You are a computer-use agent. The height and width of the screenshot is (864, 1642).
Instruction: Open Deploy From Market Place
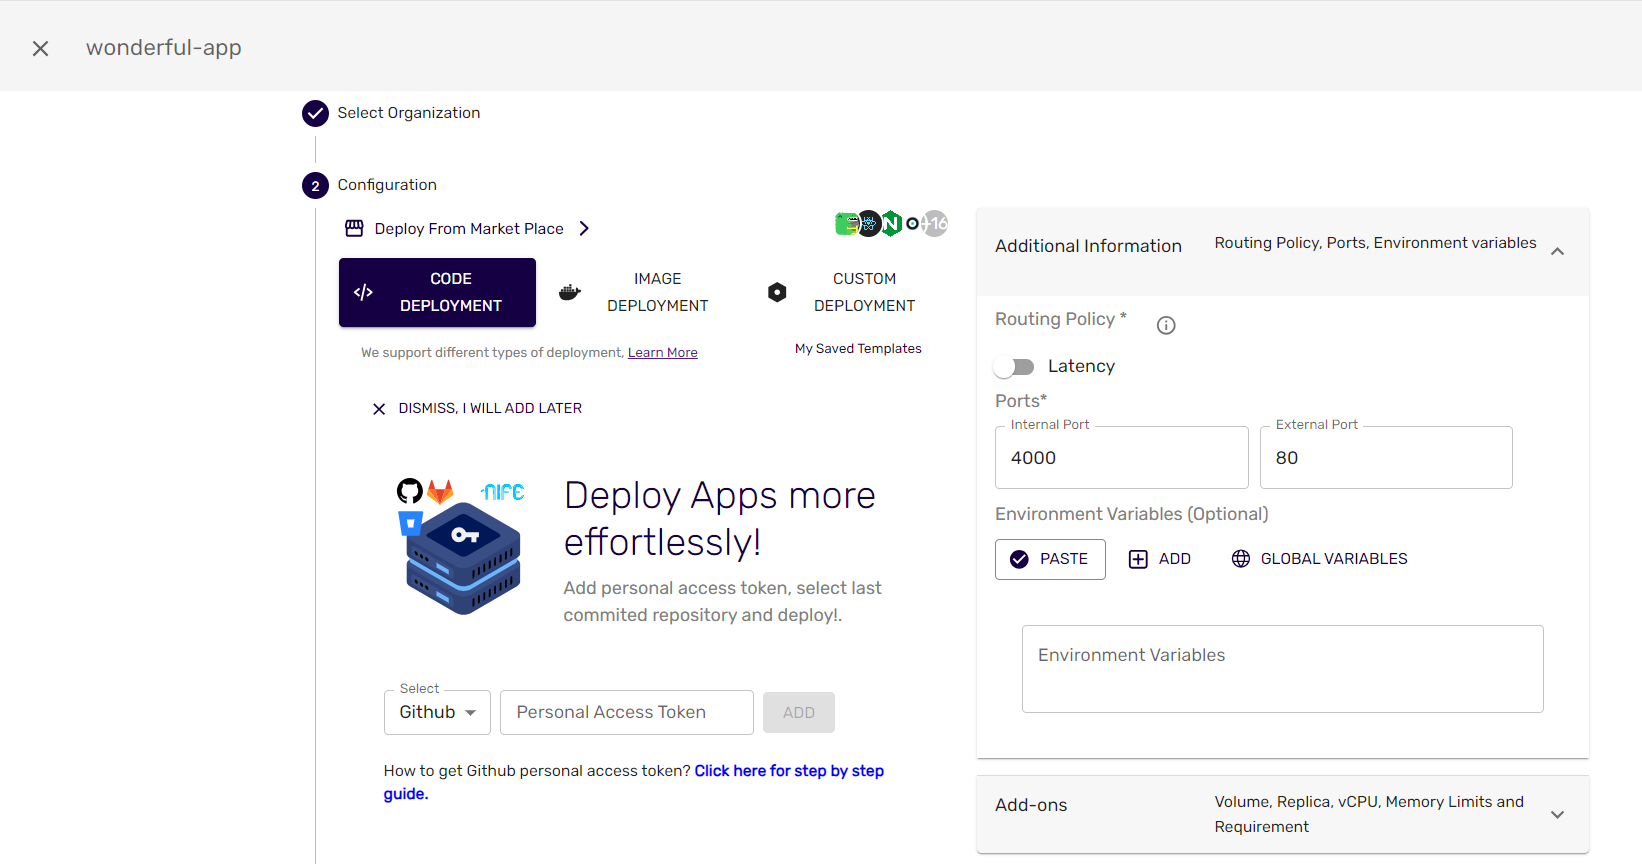coord(469,229)
